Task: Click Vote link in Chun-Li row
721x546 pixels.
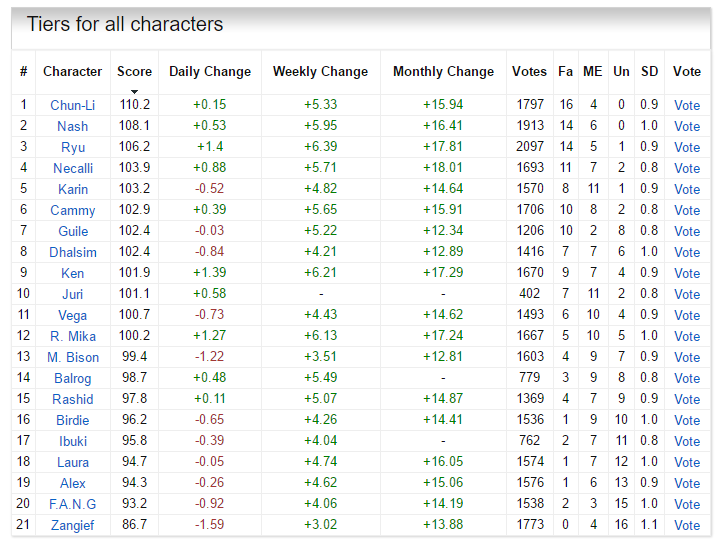Action: pyautogui.click(x=687, y=105)
